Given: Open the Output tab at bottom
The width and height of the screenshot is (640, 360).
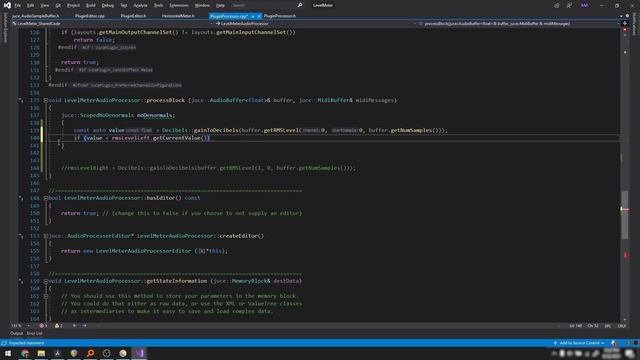Looking at the screenshot, I should 17,333.
